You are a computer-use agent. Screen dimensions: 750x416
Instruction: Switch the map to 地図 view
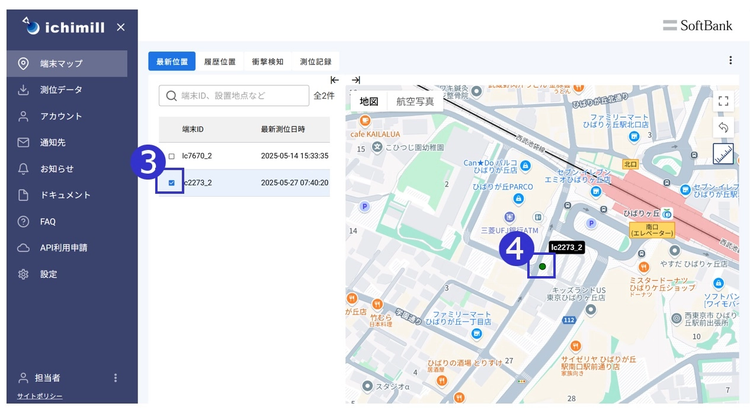tap(369, 101)
